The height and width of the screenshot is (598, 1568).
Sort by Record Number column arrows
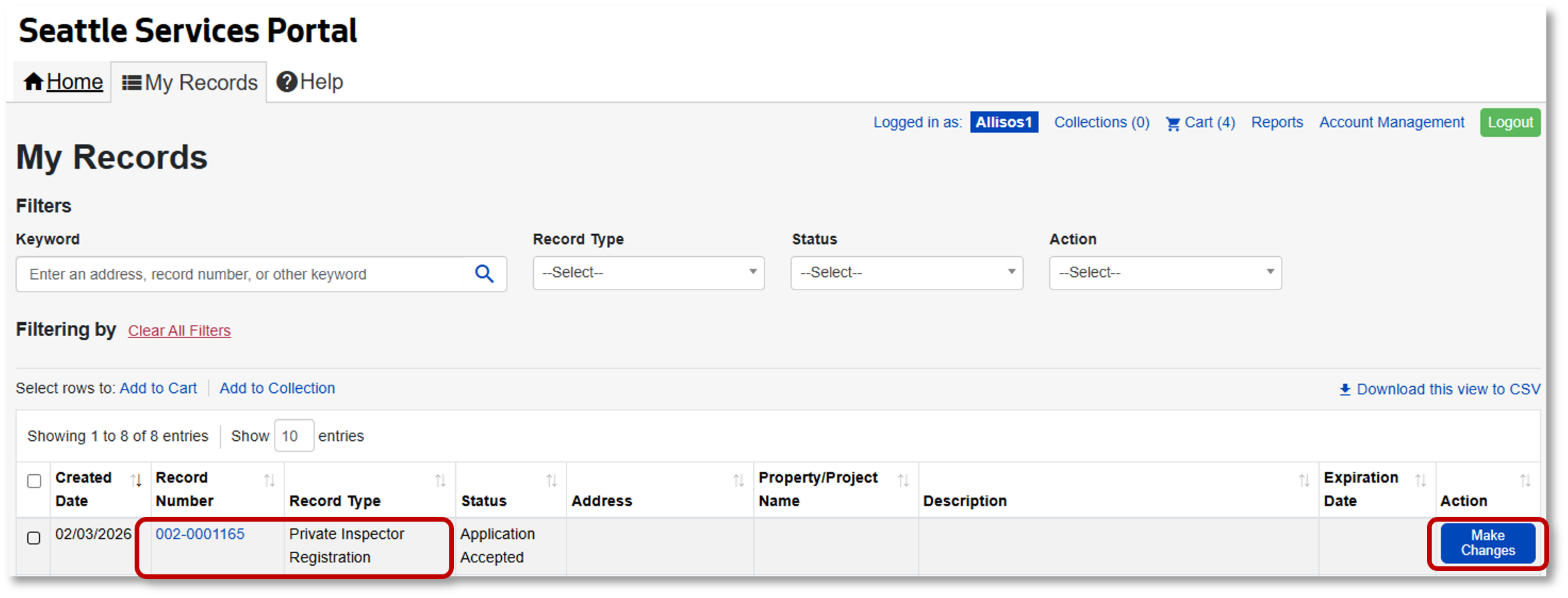(269, 480)
